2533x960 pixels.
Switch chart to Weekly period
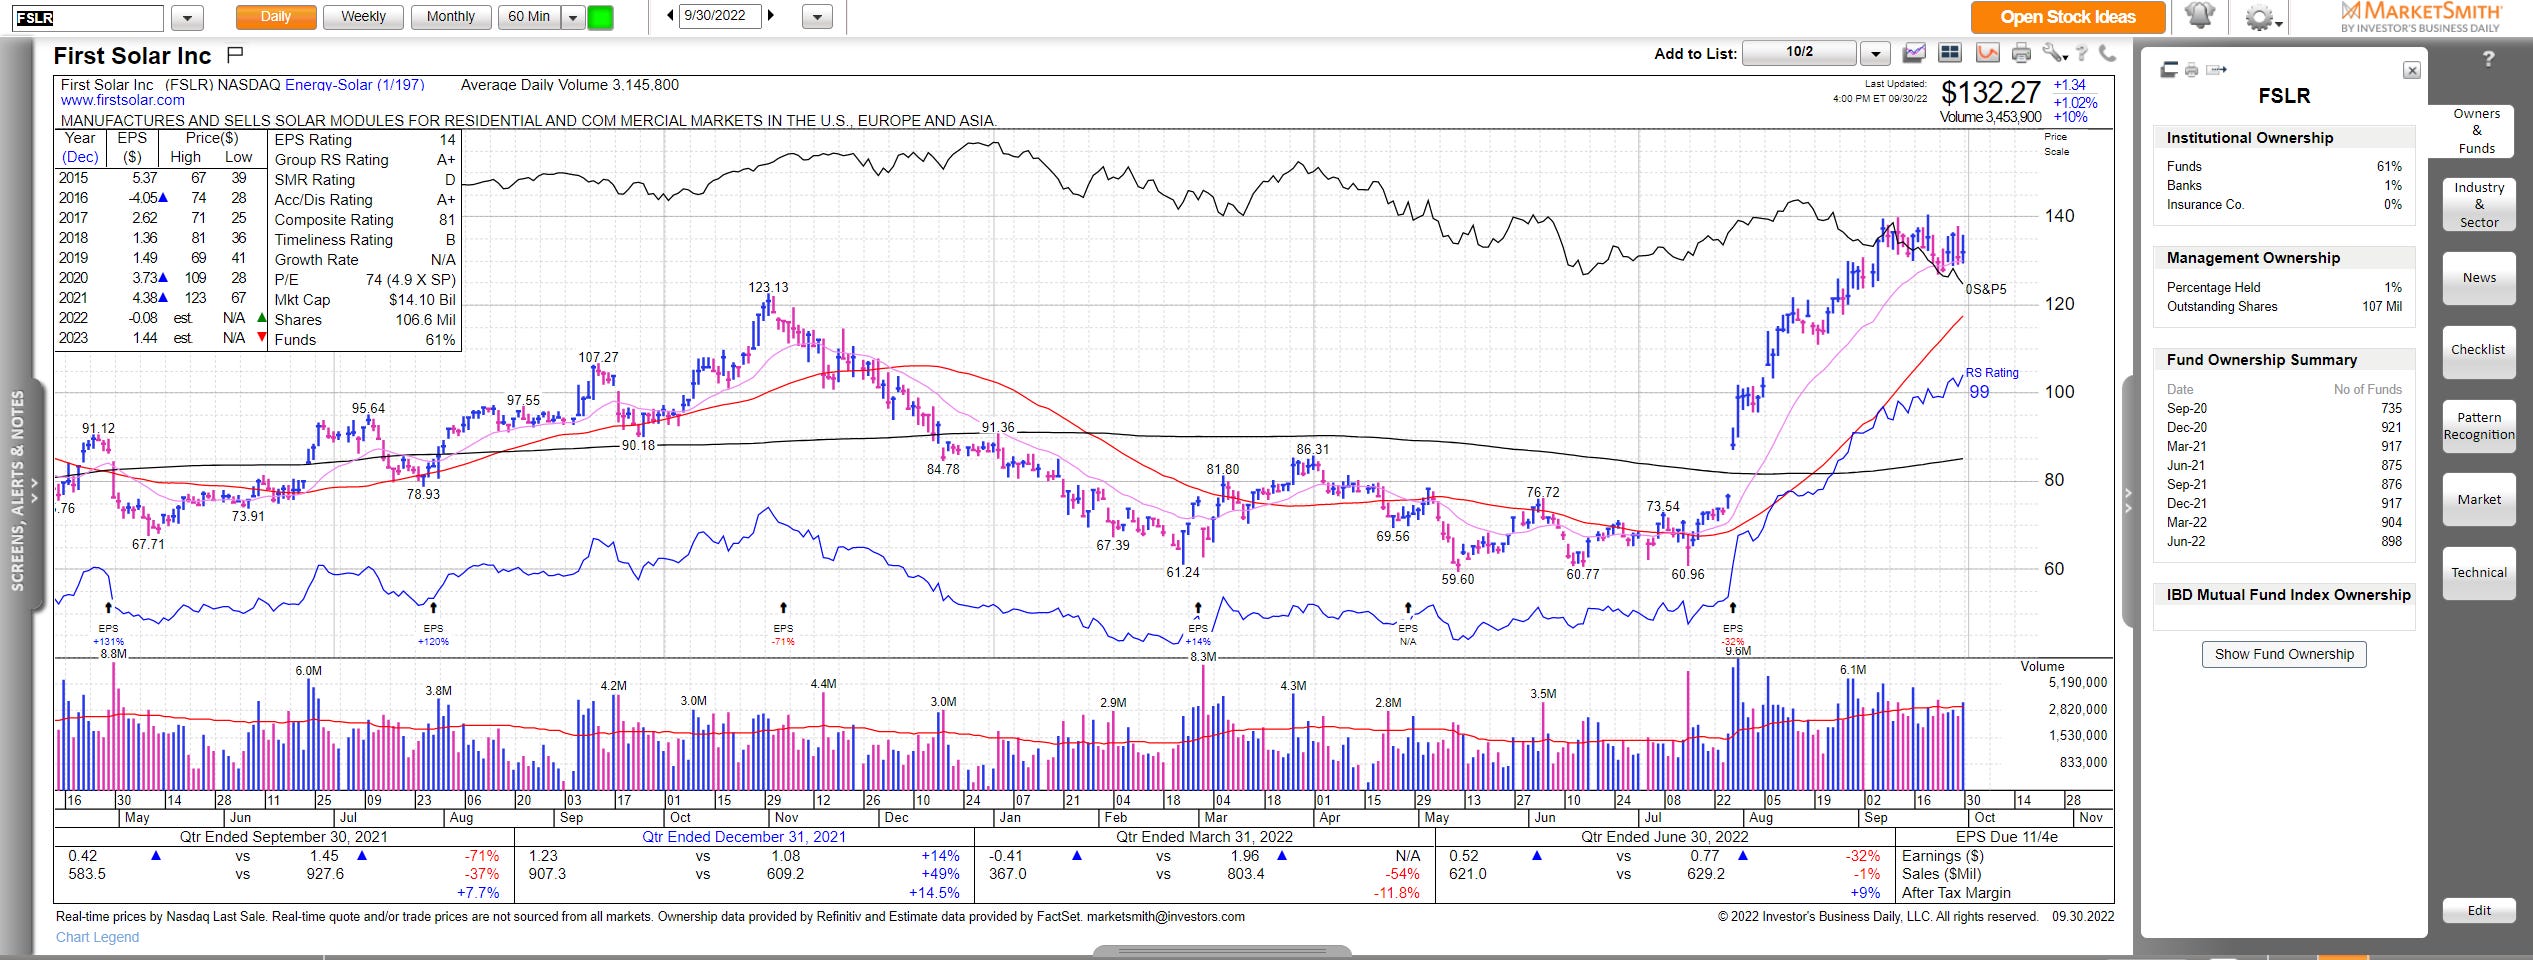click(x=363, y=17)
